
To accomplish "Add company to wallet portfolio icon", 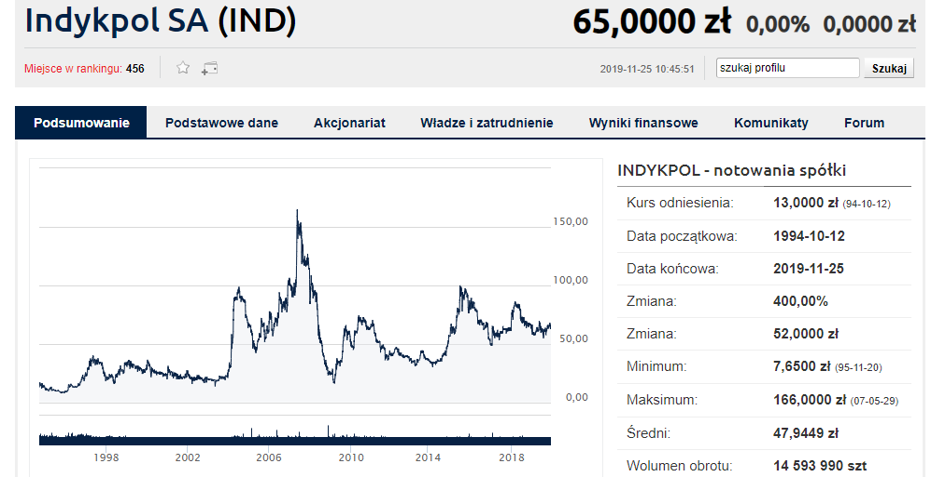I will (210, 68).
